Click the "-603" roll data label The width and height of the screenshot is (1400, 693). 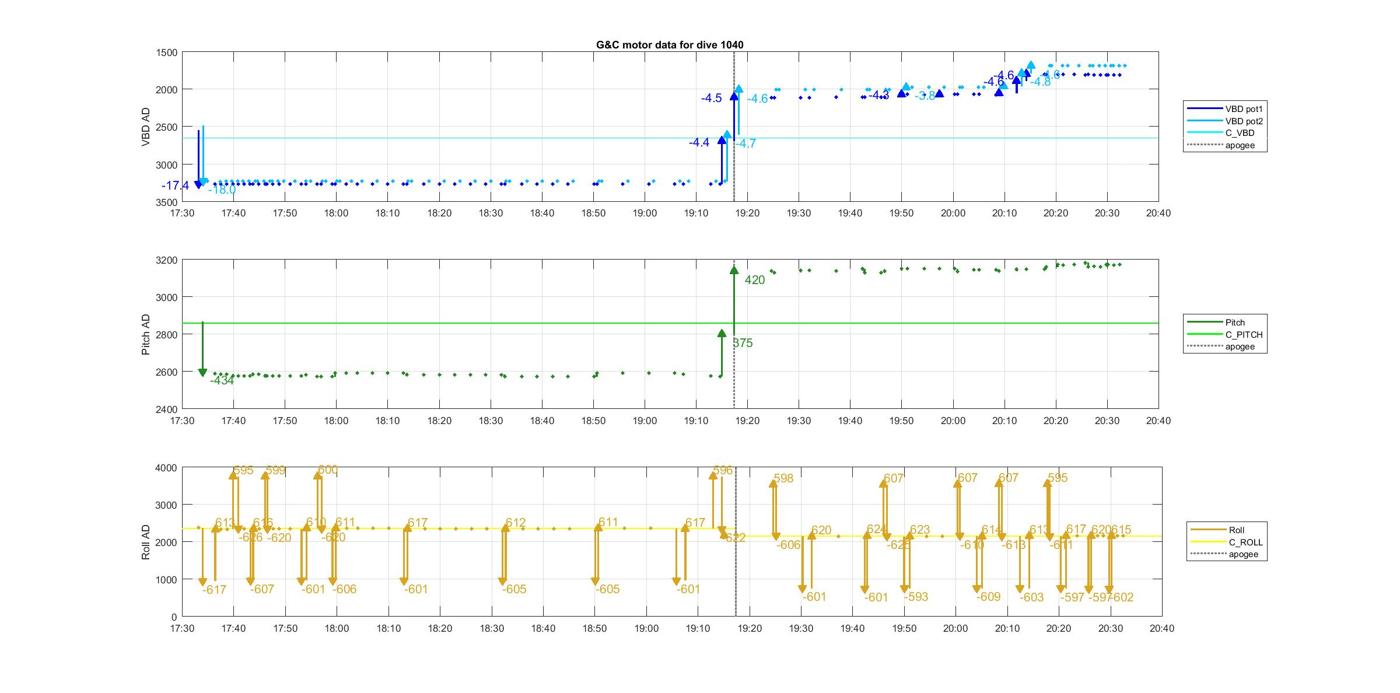pyautogui.click(x=1032, y=598)
